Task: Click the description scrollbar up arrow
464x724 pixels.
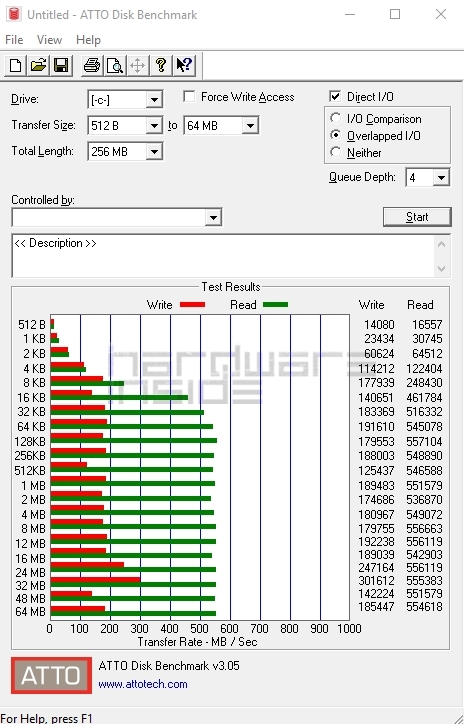Action: pyautogui.click(x=441, y=243)
